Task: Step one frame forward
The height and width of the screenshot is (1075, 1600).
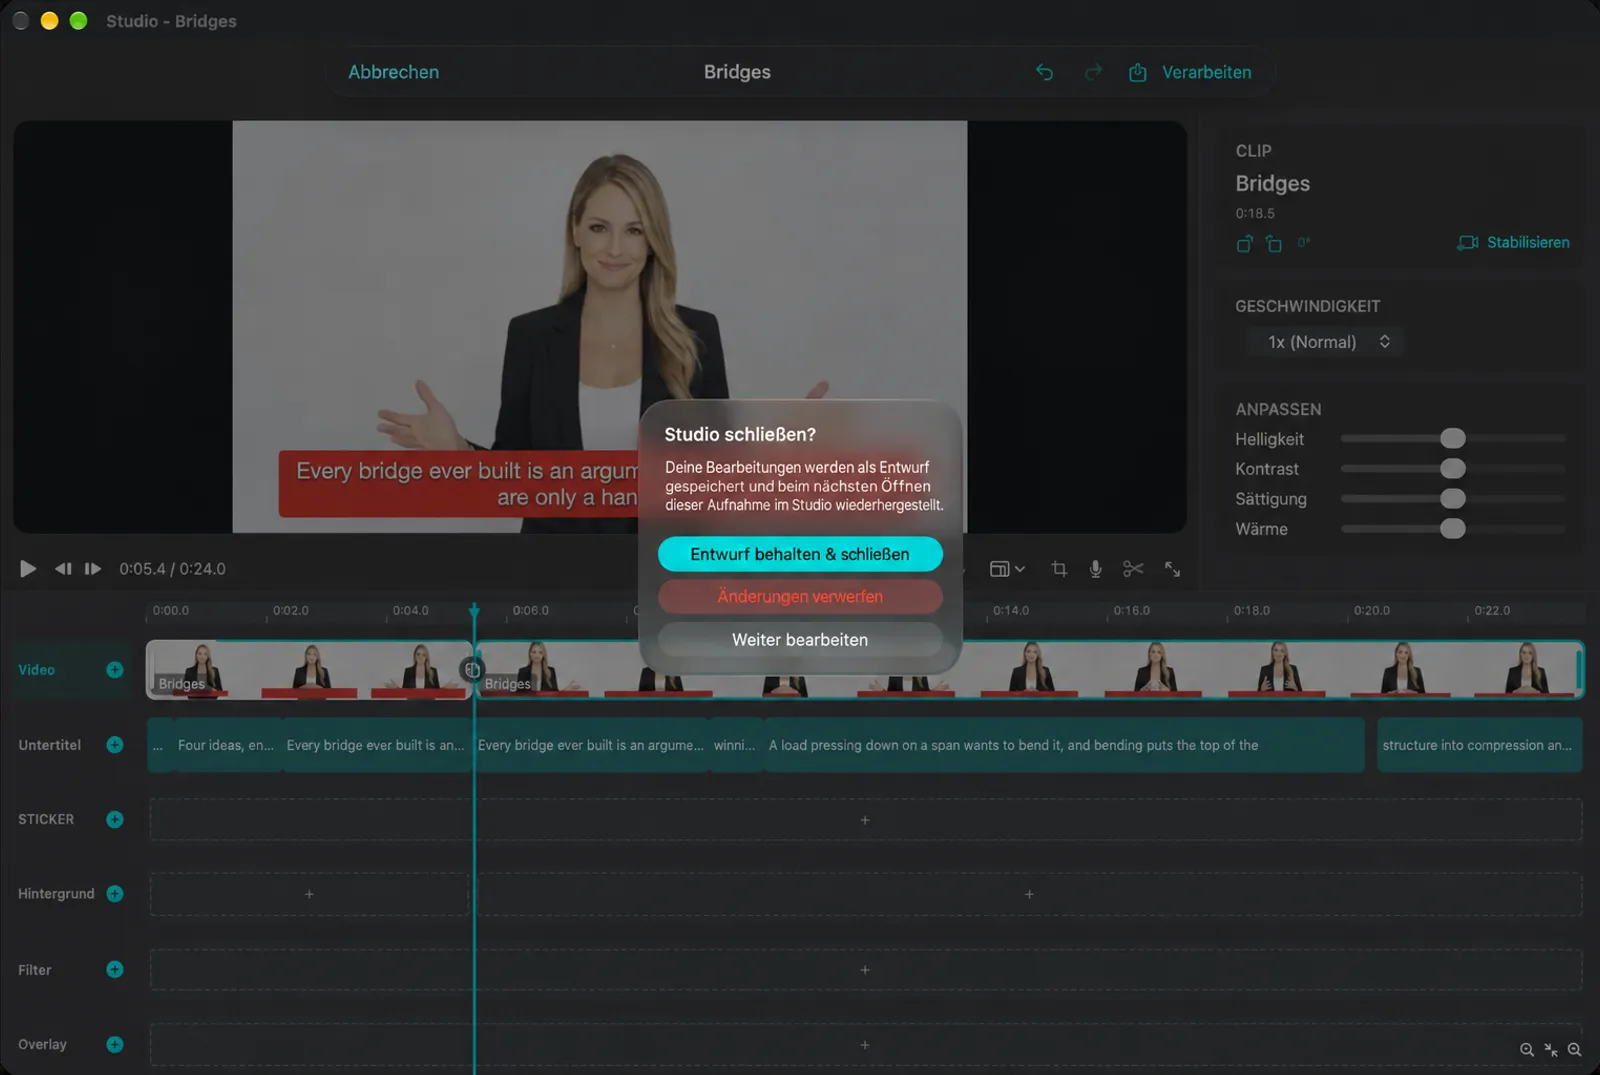Action: (x=93, y=569)
